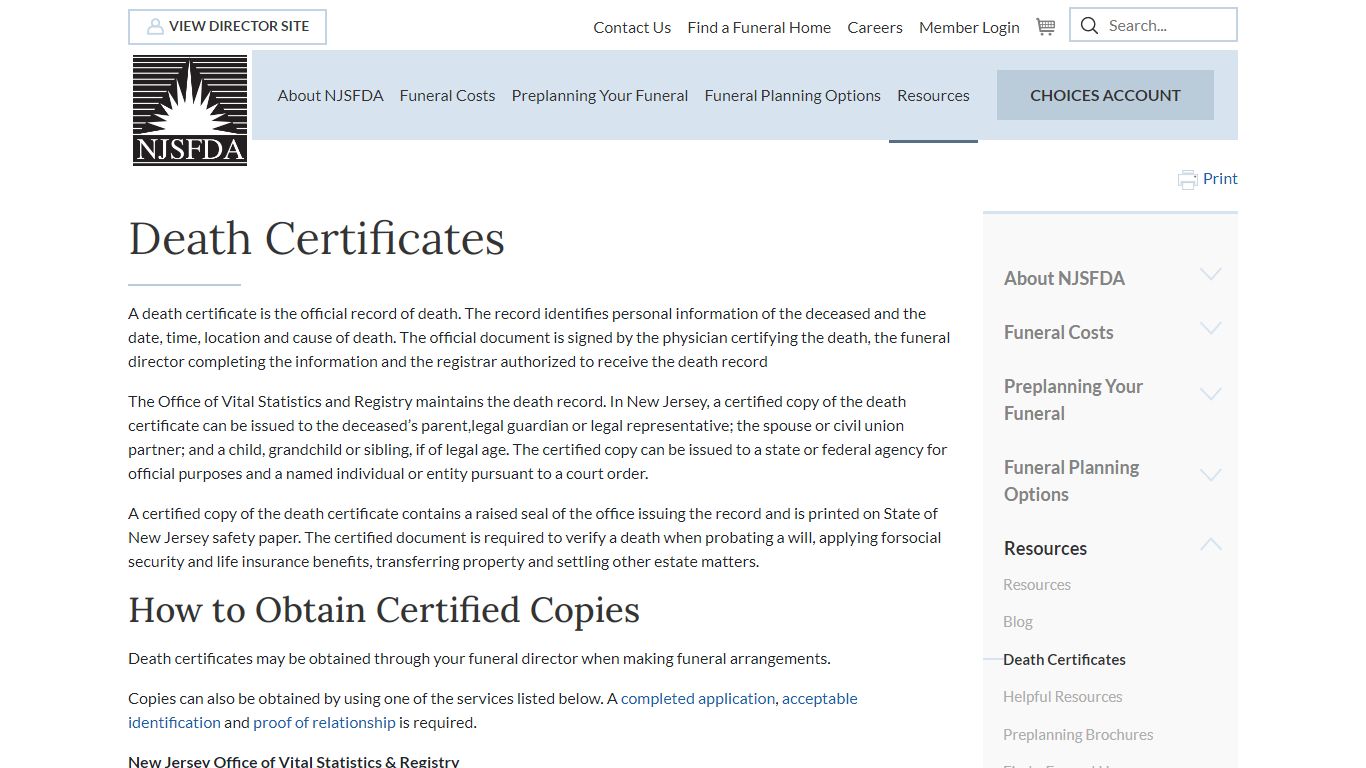
Task: Open Funeral Costs in main navigation
Action: coord(447,95)
